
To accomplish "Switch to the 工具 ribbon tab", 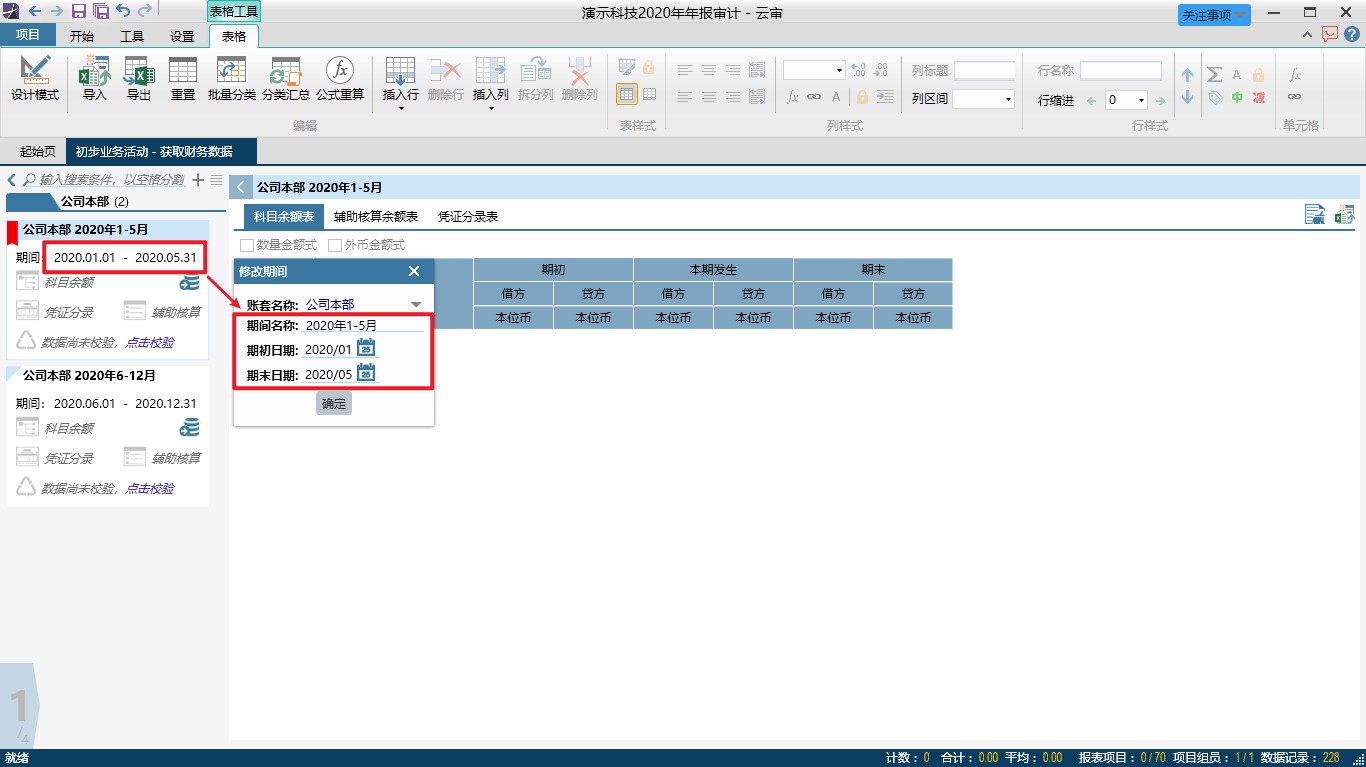I will (x=132, y=37).
